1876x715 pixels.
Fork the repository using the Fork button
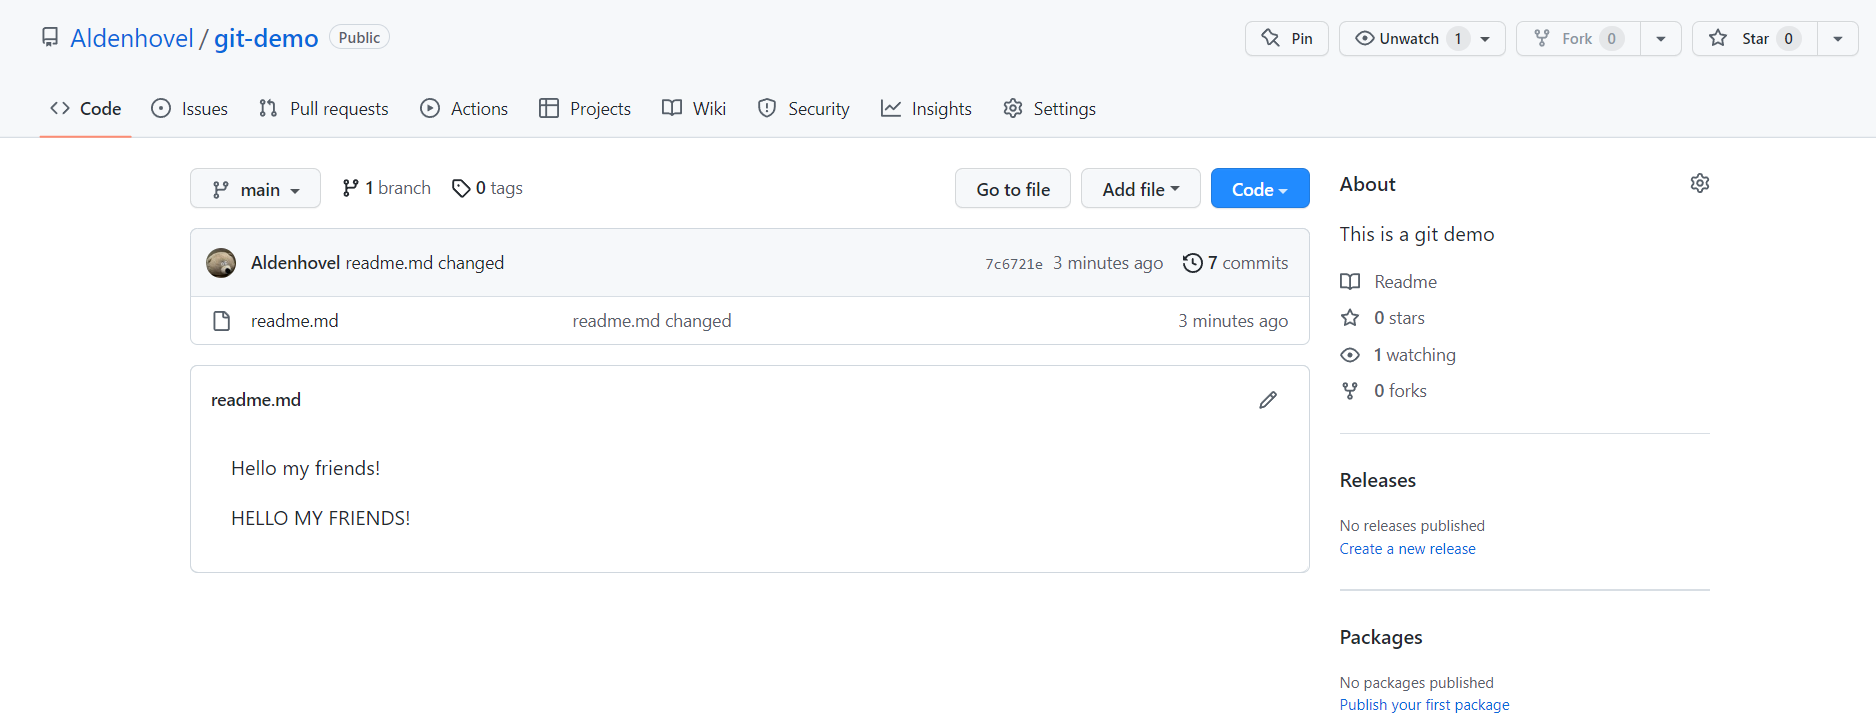[1578, 38]
